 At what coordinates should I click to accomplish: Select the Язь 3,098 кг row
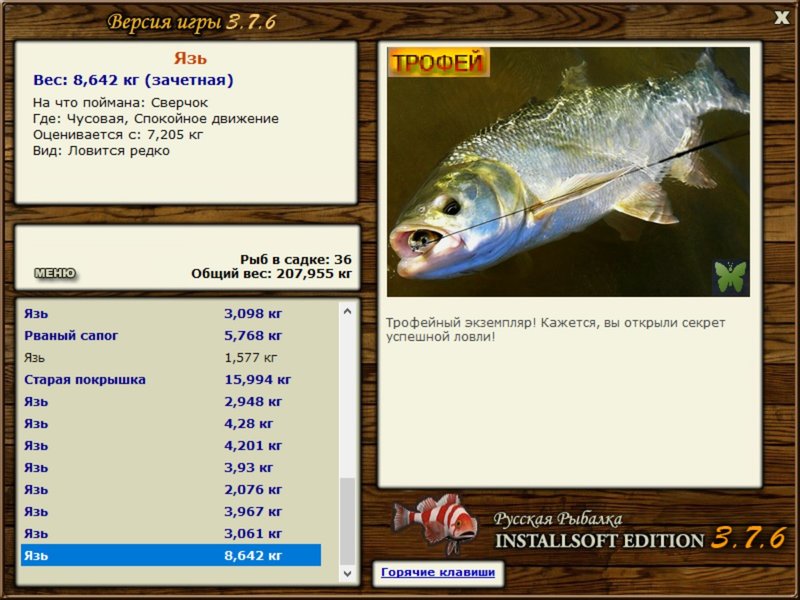[x=171, y=314]
